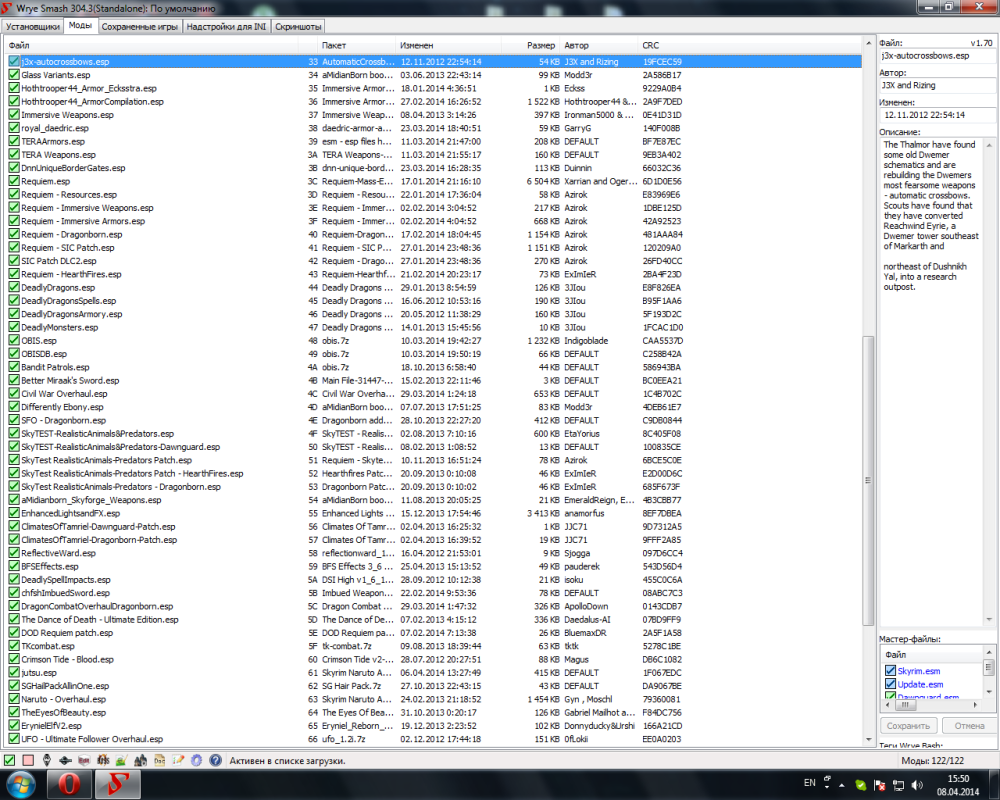This screenshot has height=800, width=1000.
Task: Click the Show desktop strip at the taskbar end
Action: point(995,785)
